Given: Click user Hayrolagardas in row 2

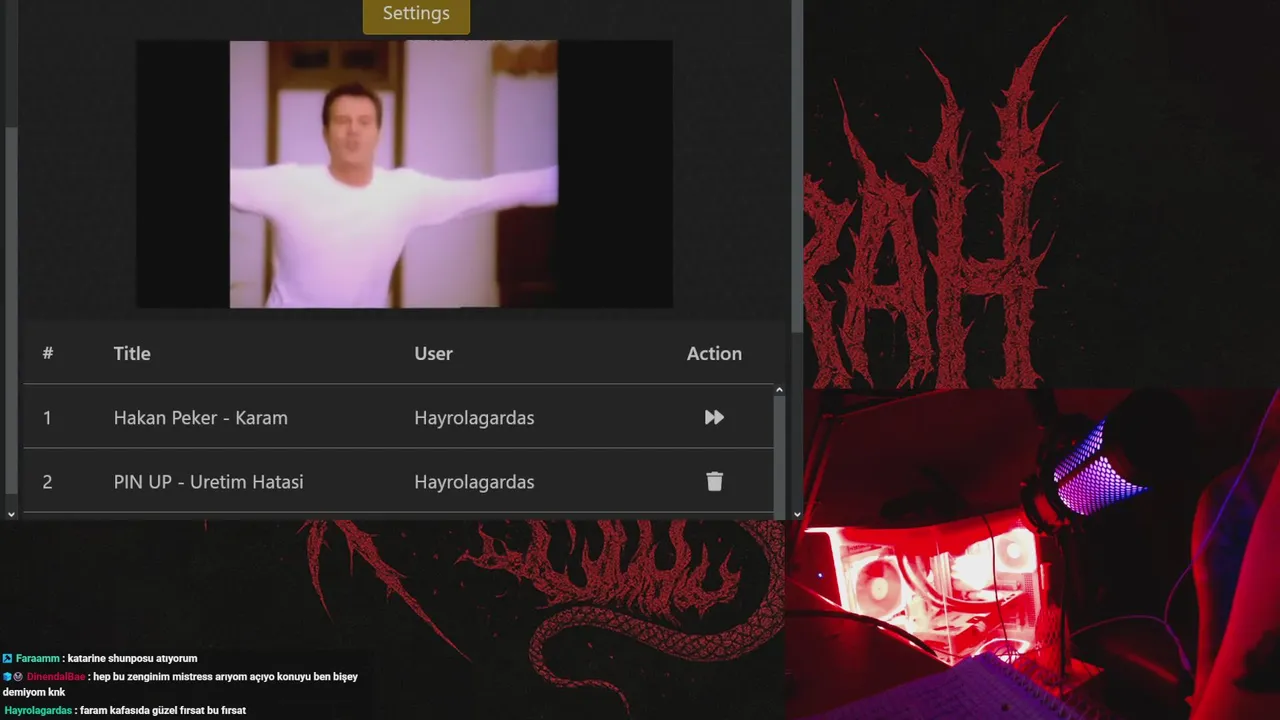Looking at the screenshot, I should coord(474,482).
